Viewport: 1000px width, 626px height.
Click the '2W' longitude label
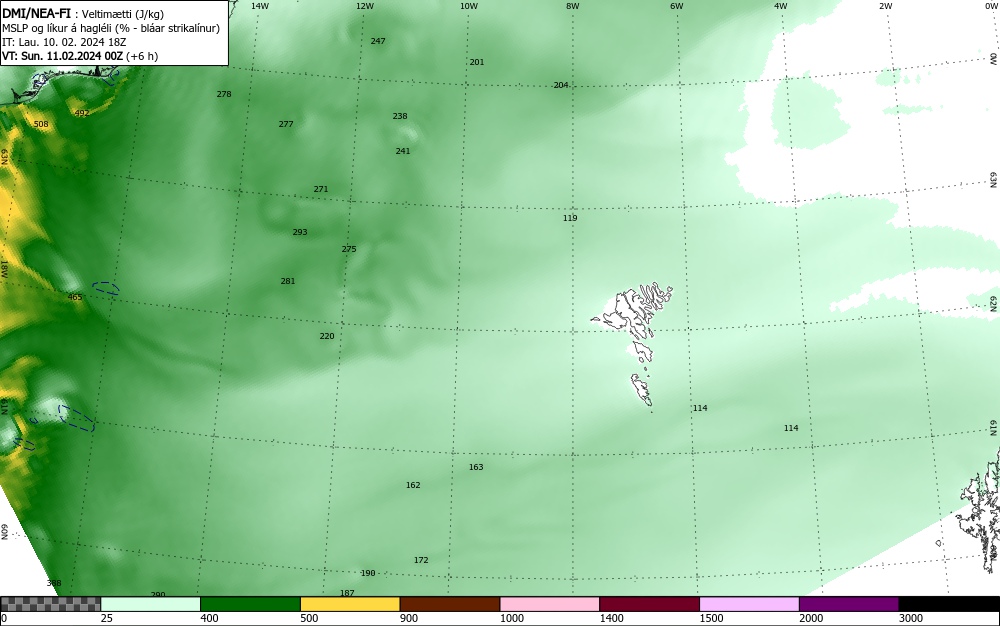click(886, 6)
